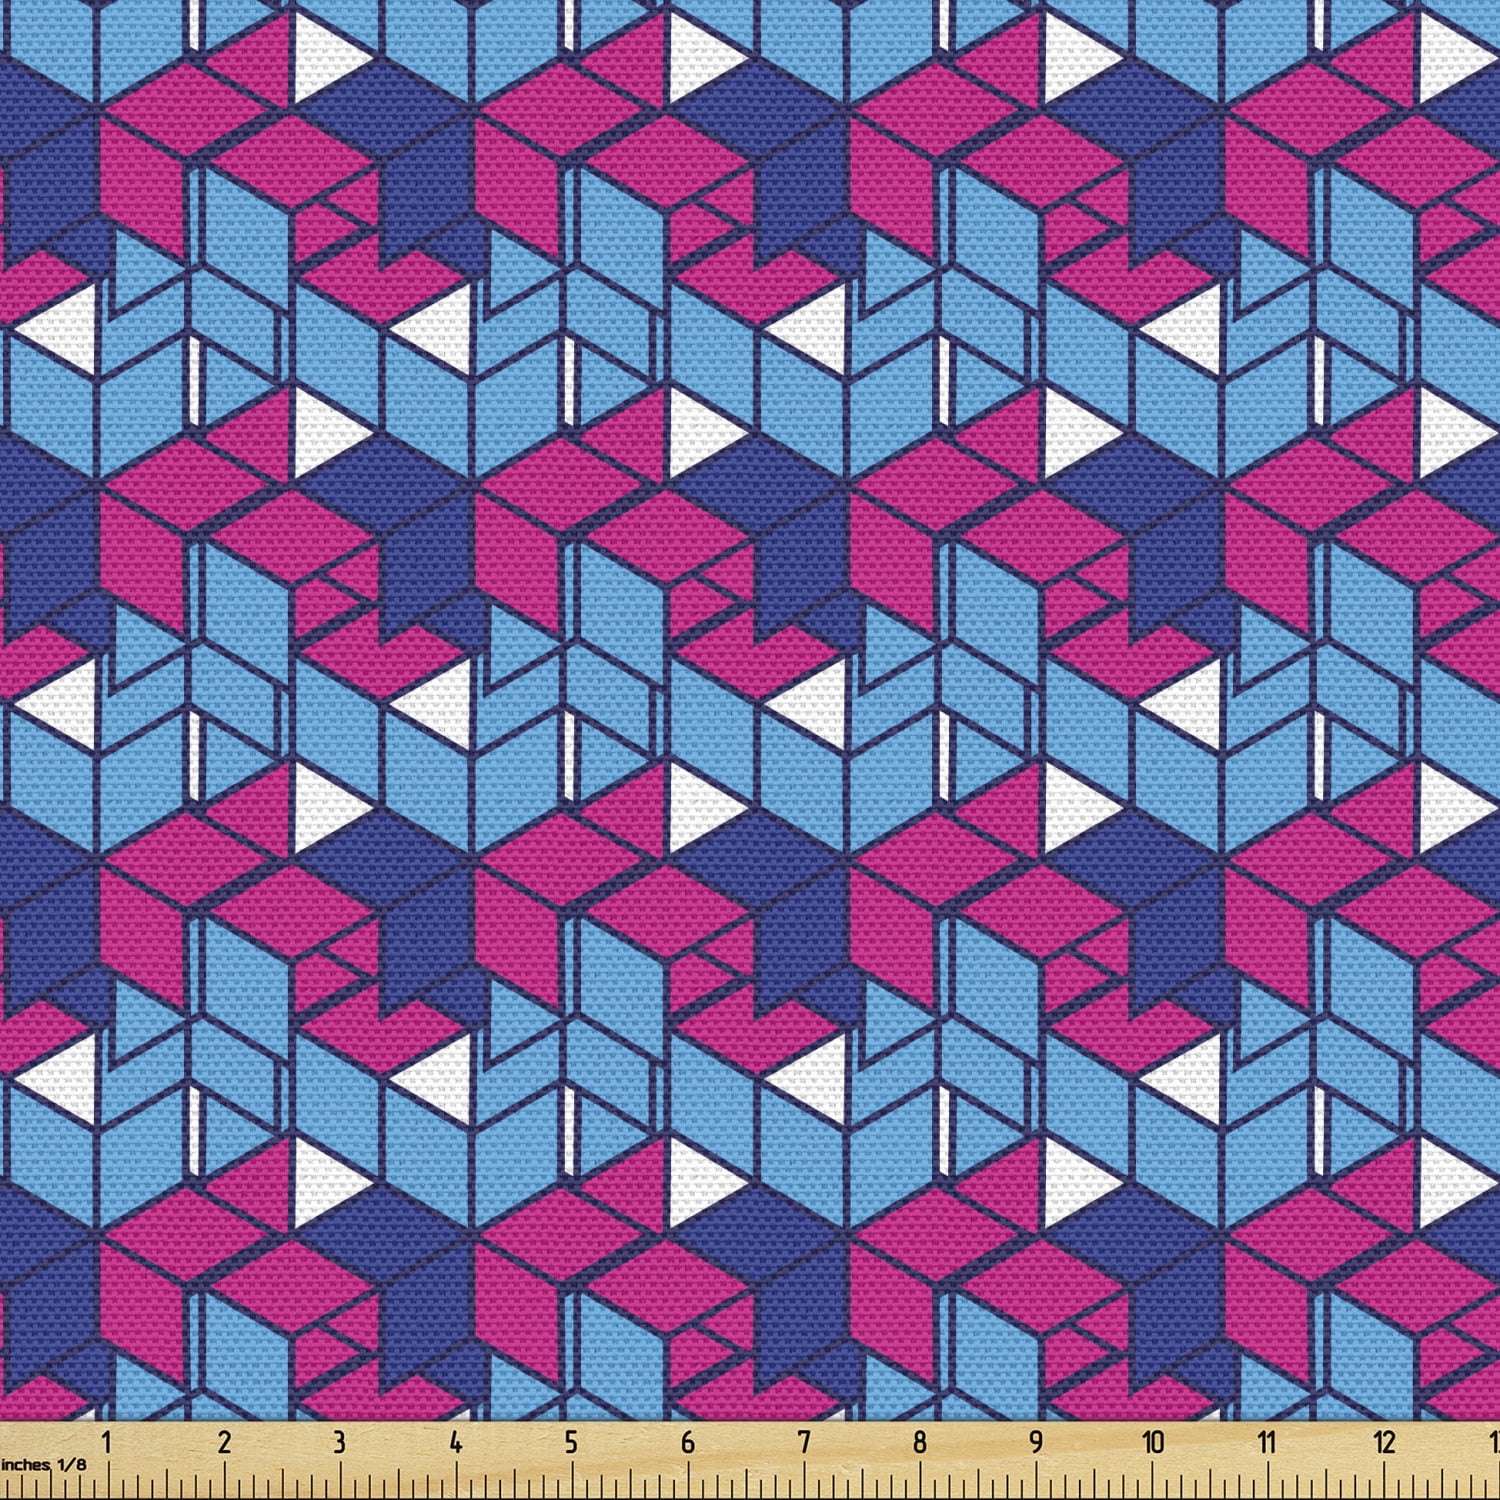Image resolution: width=1500 pixels, height=1500 pixels.
Task: Click the "inches 1/8" ruler label
Action: (44, 1464)
